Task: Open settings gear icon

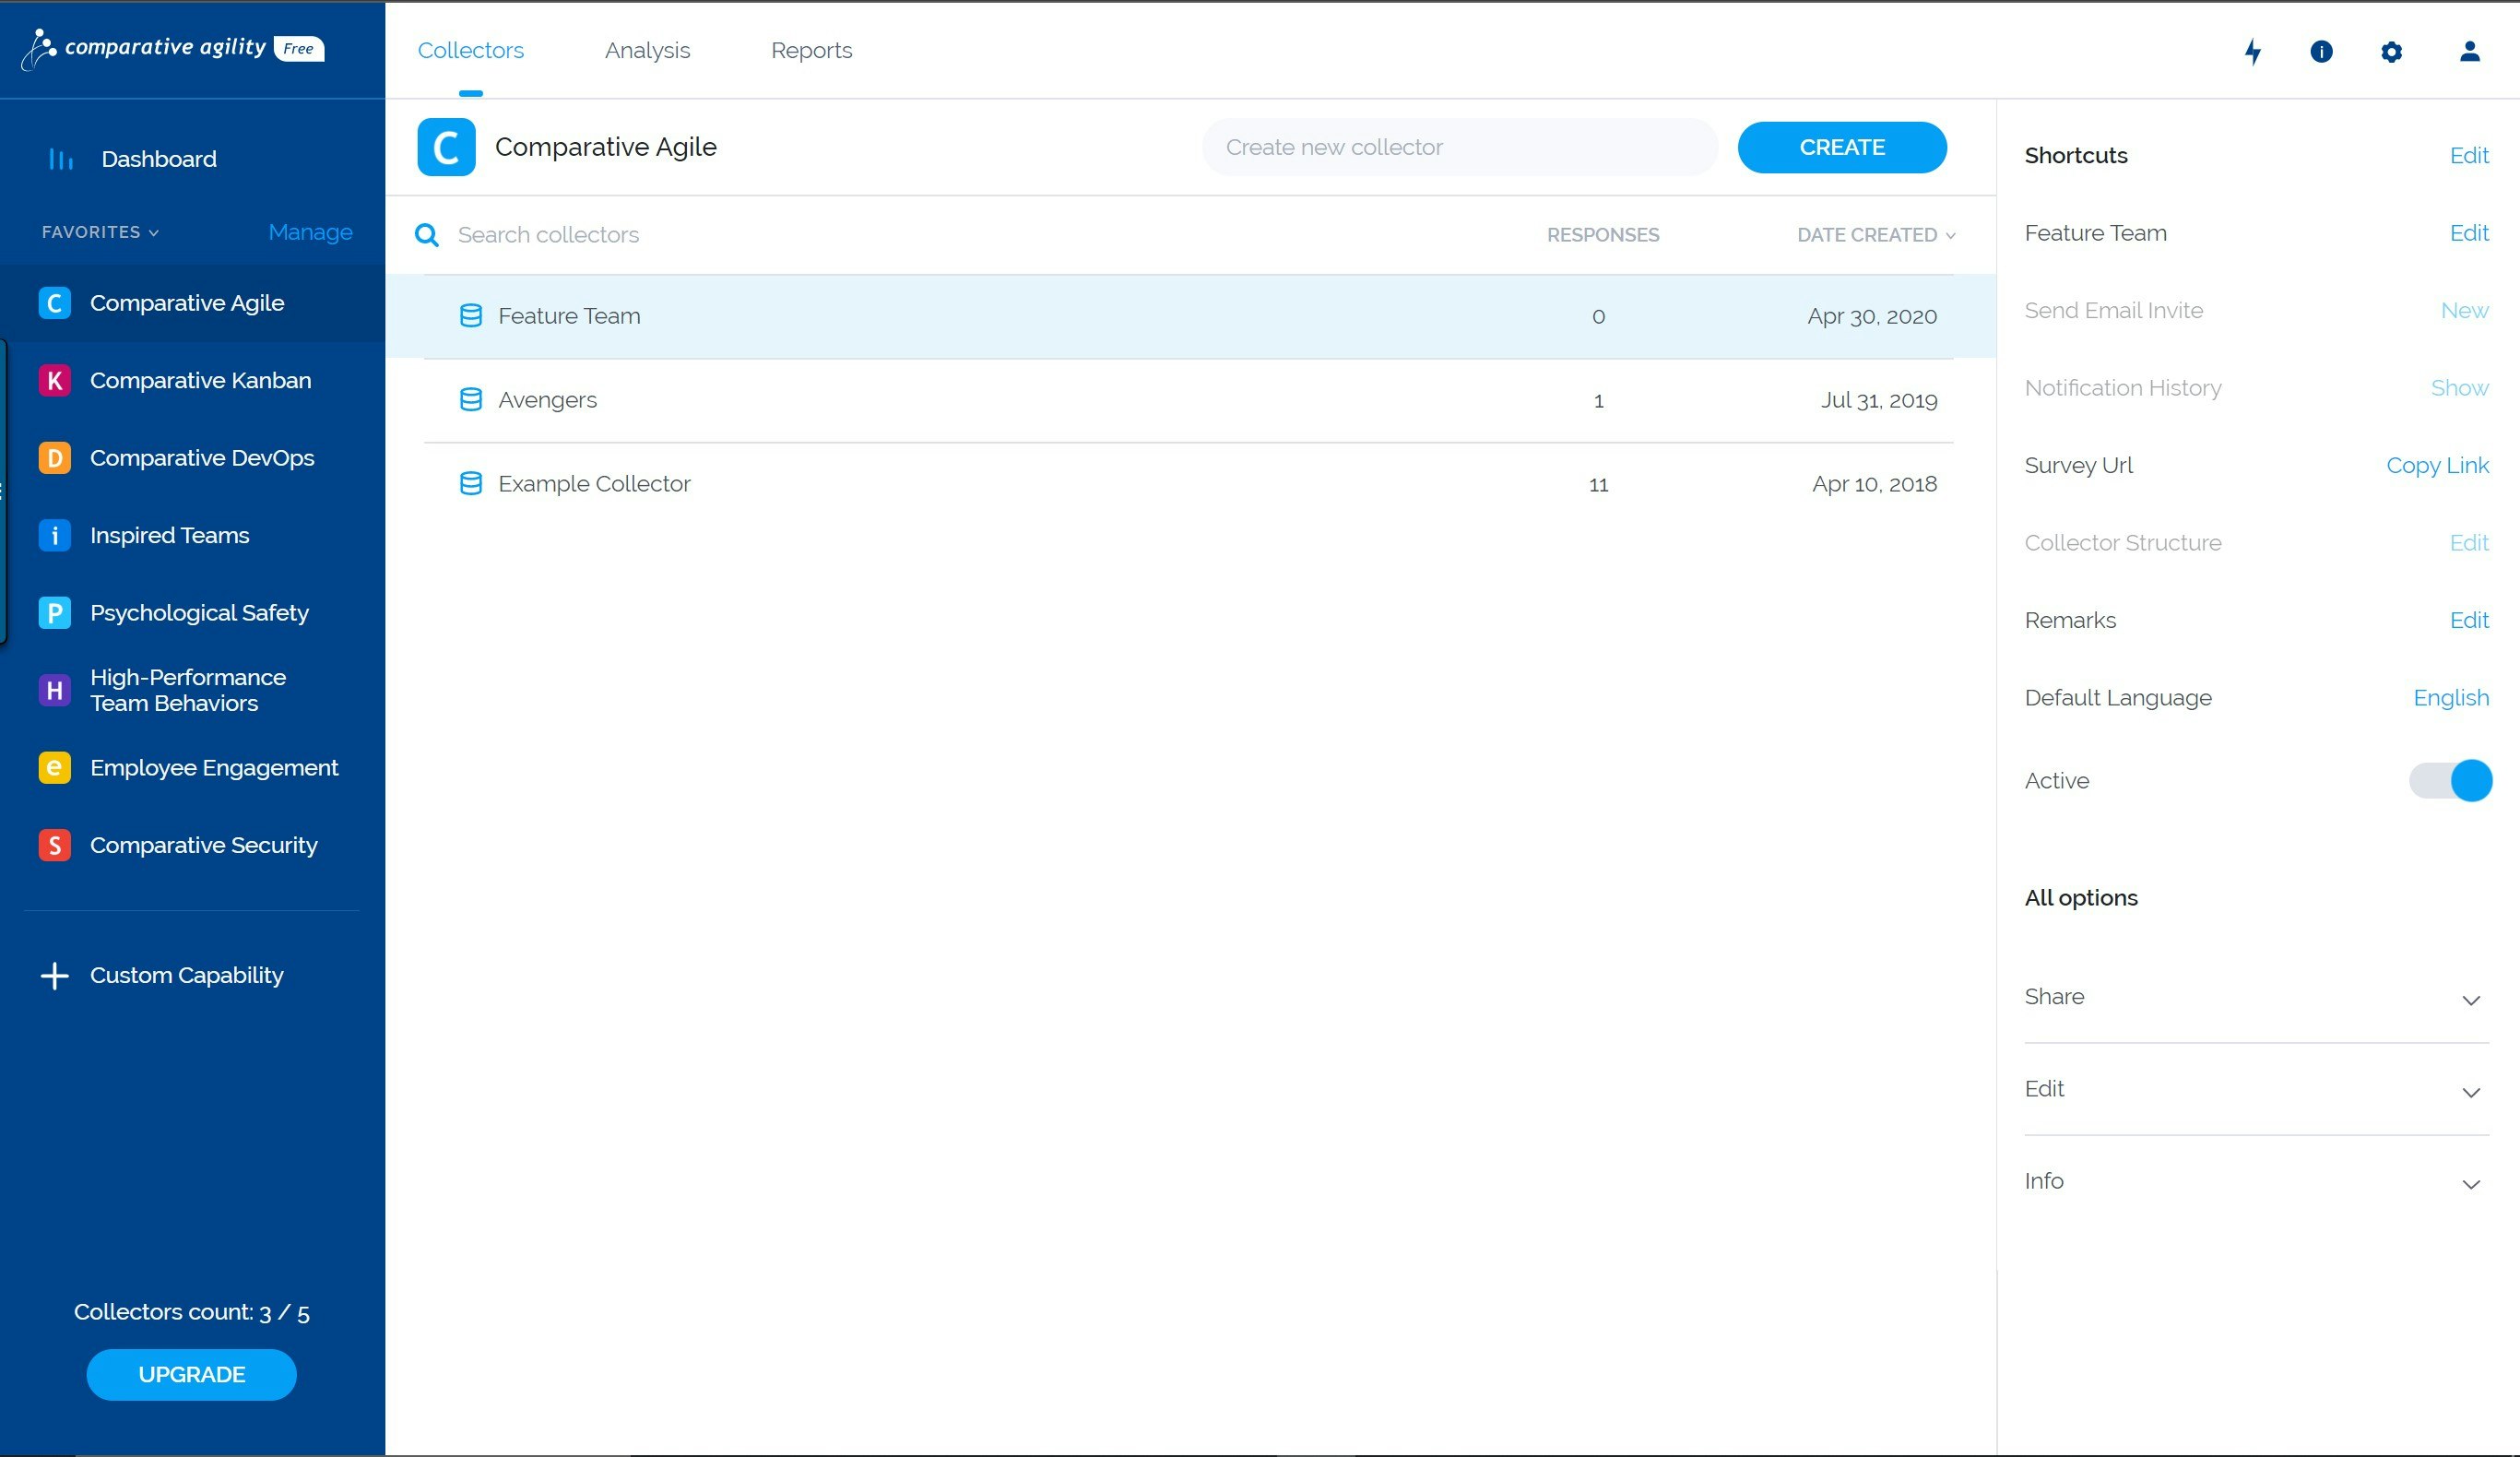Action: (2391, 51)
